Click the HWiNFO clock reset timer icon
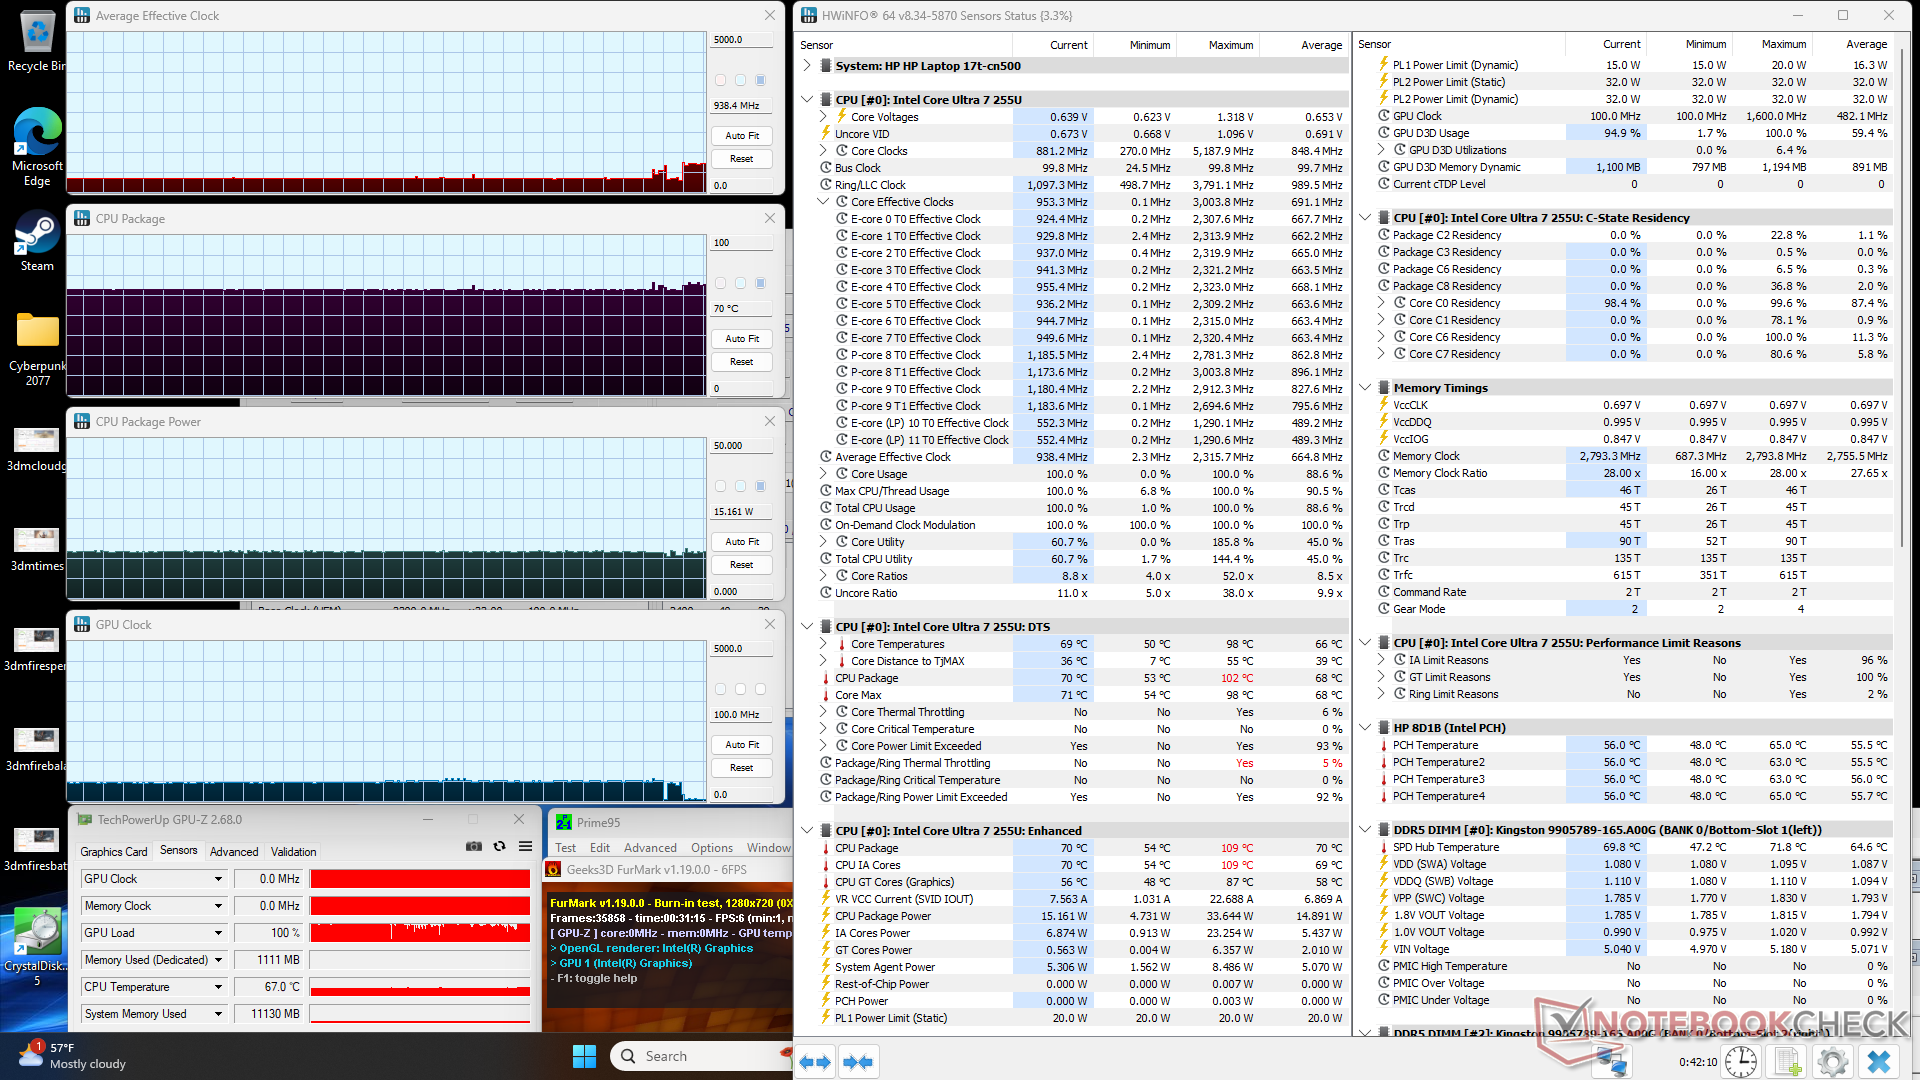 click(x=1741, y=1062)
